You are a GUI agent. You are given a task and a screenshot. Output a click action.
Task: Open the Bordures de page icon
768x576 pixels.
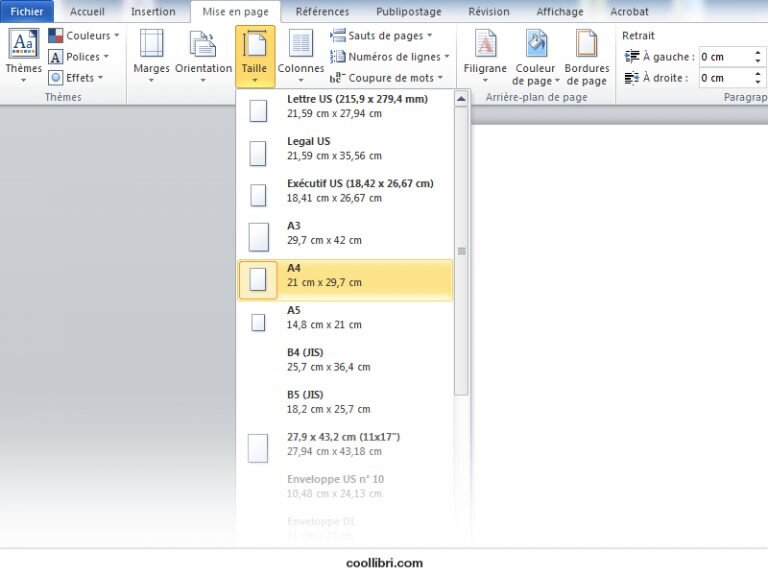587,44
